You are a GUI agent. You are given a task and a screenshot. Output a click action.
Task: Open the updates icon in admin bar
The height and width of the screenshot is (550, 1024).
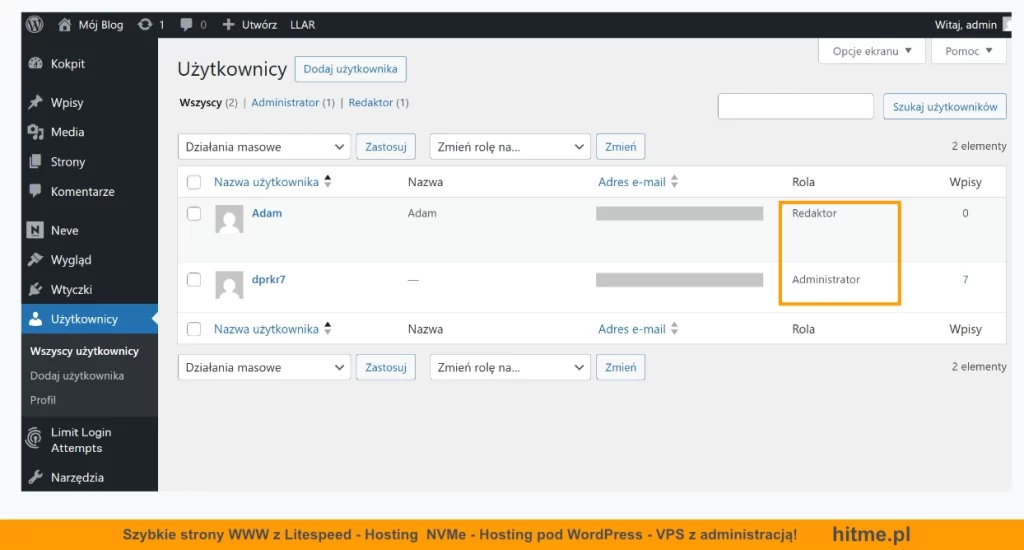[144, 24]
